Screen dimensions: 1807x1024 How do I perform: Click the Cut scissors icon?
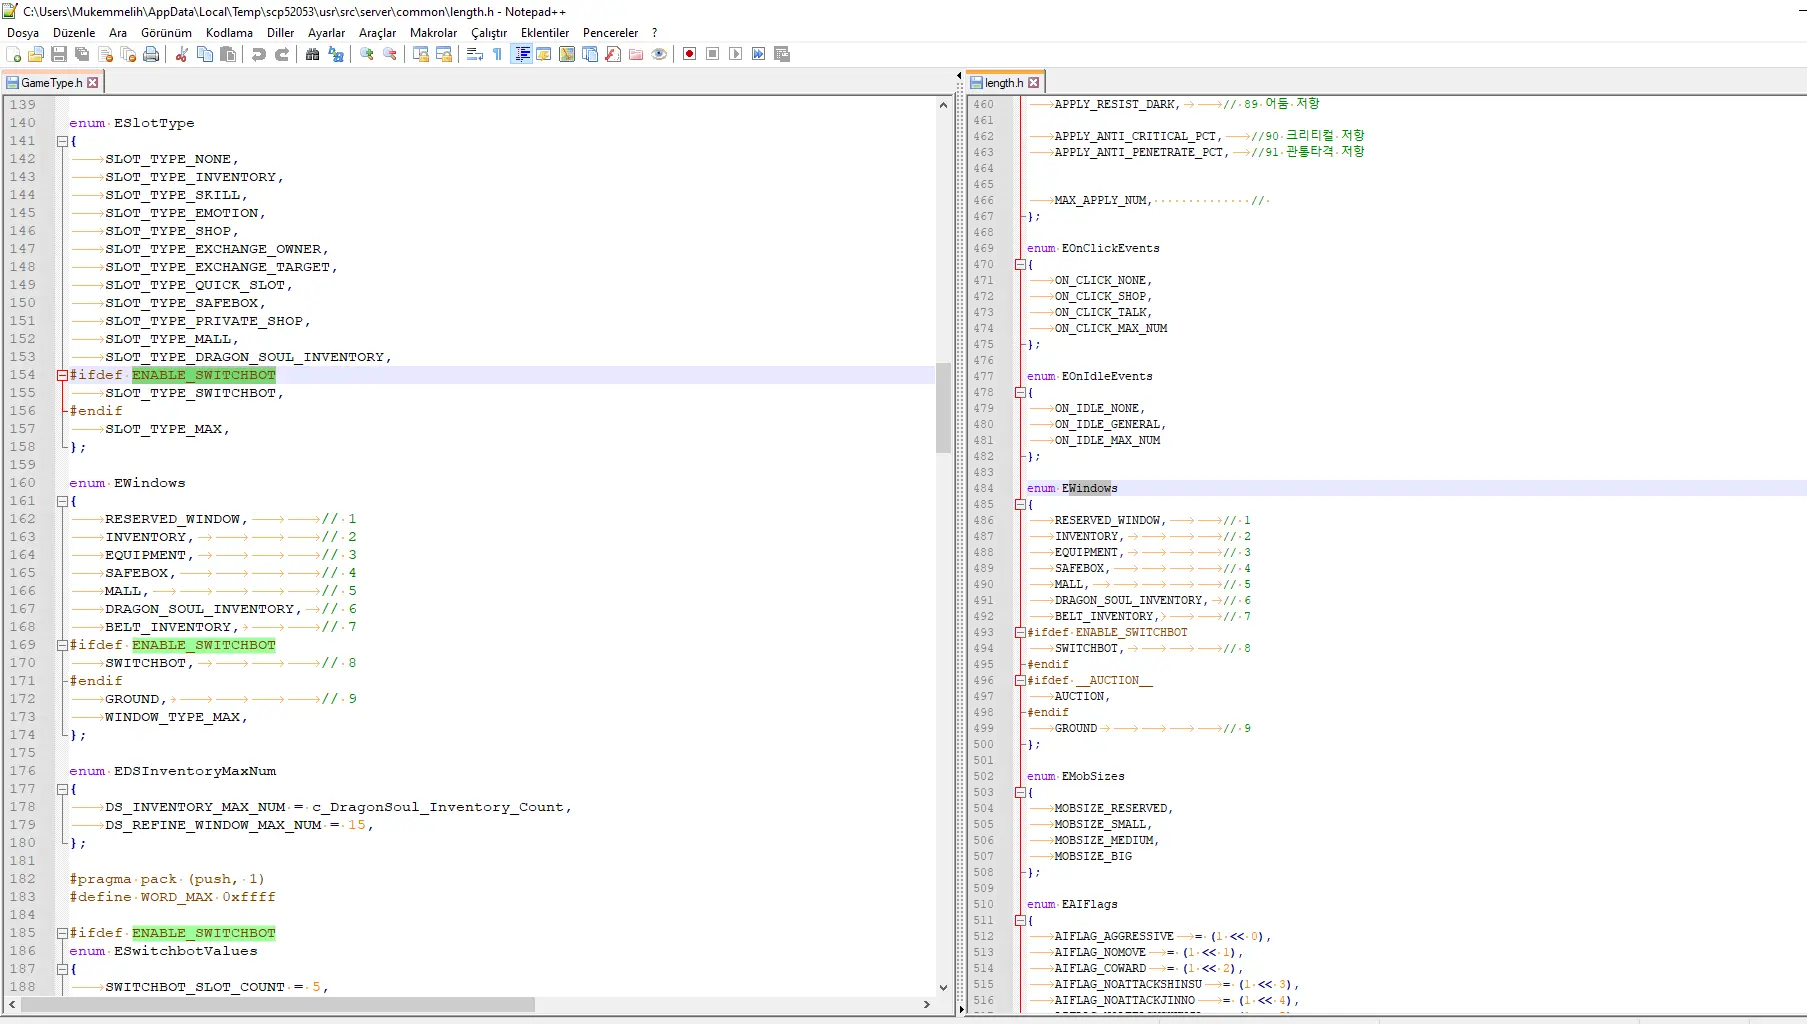[182, 54]
